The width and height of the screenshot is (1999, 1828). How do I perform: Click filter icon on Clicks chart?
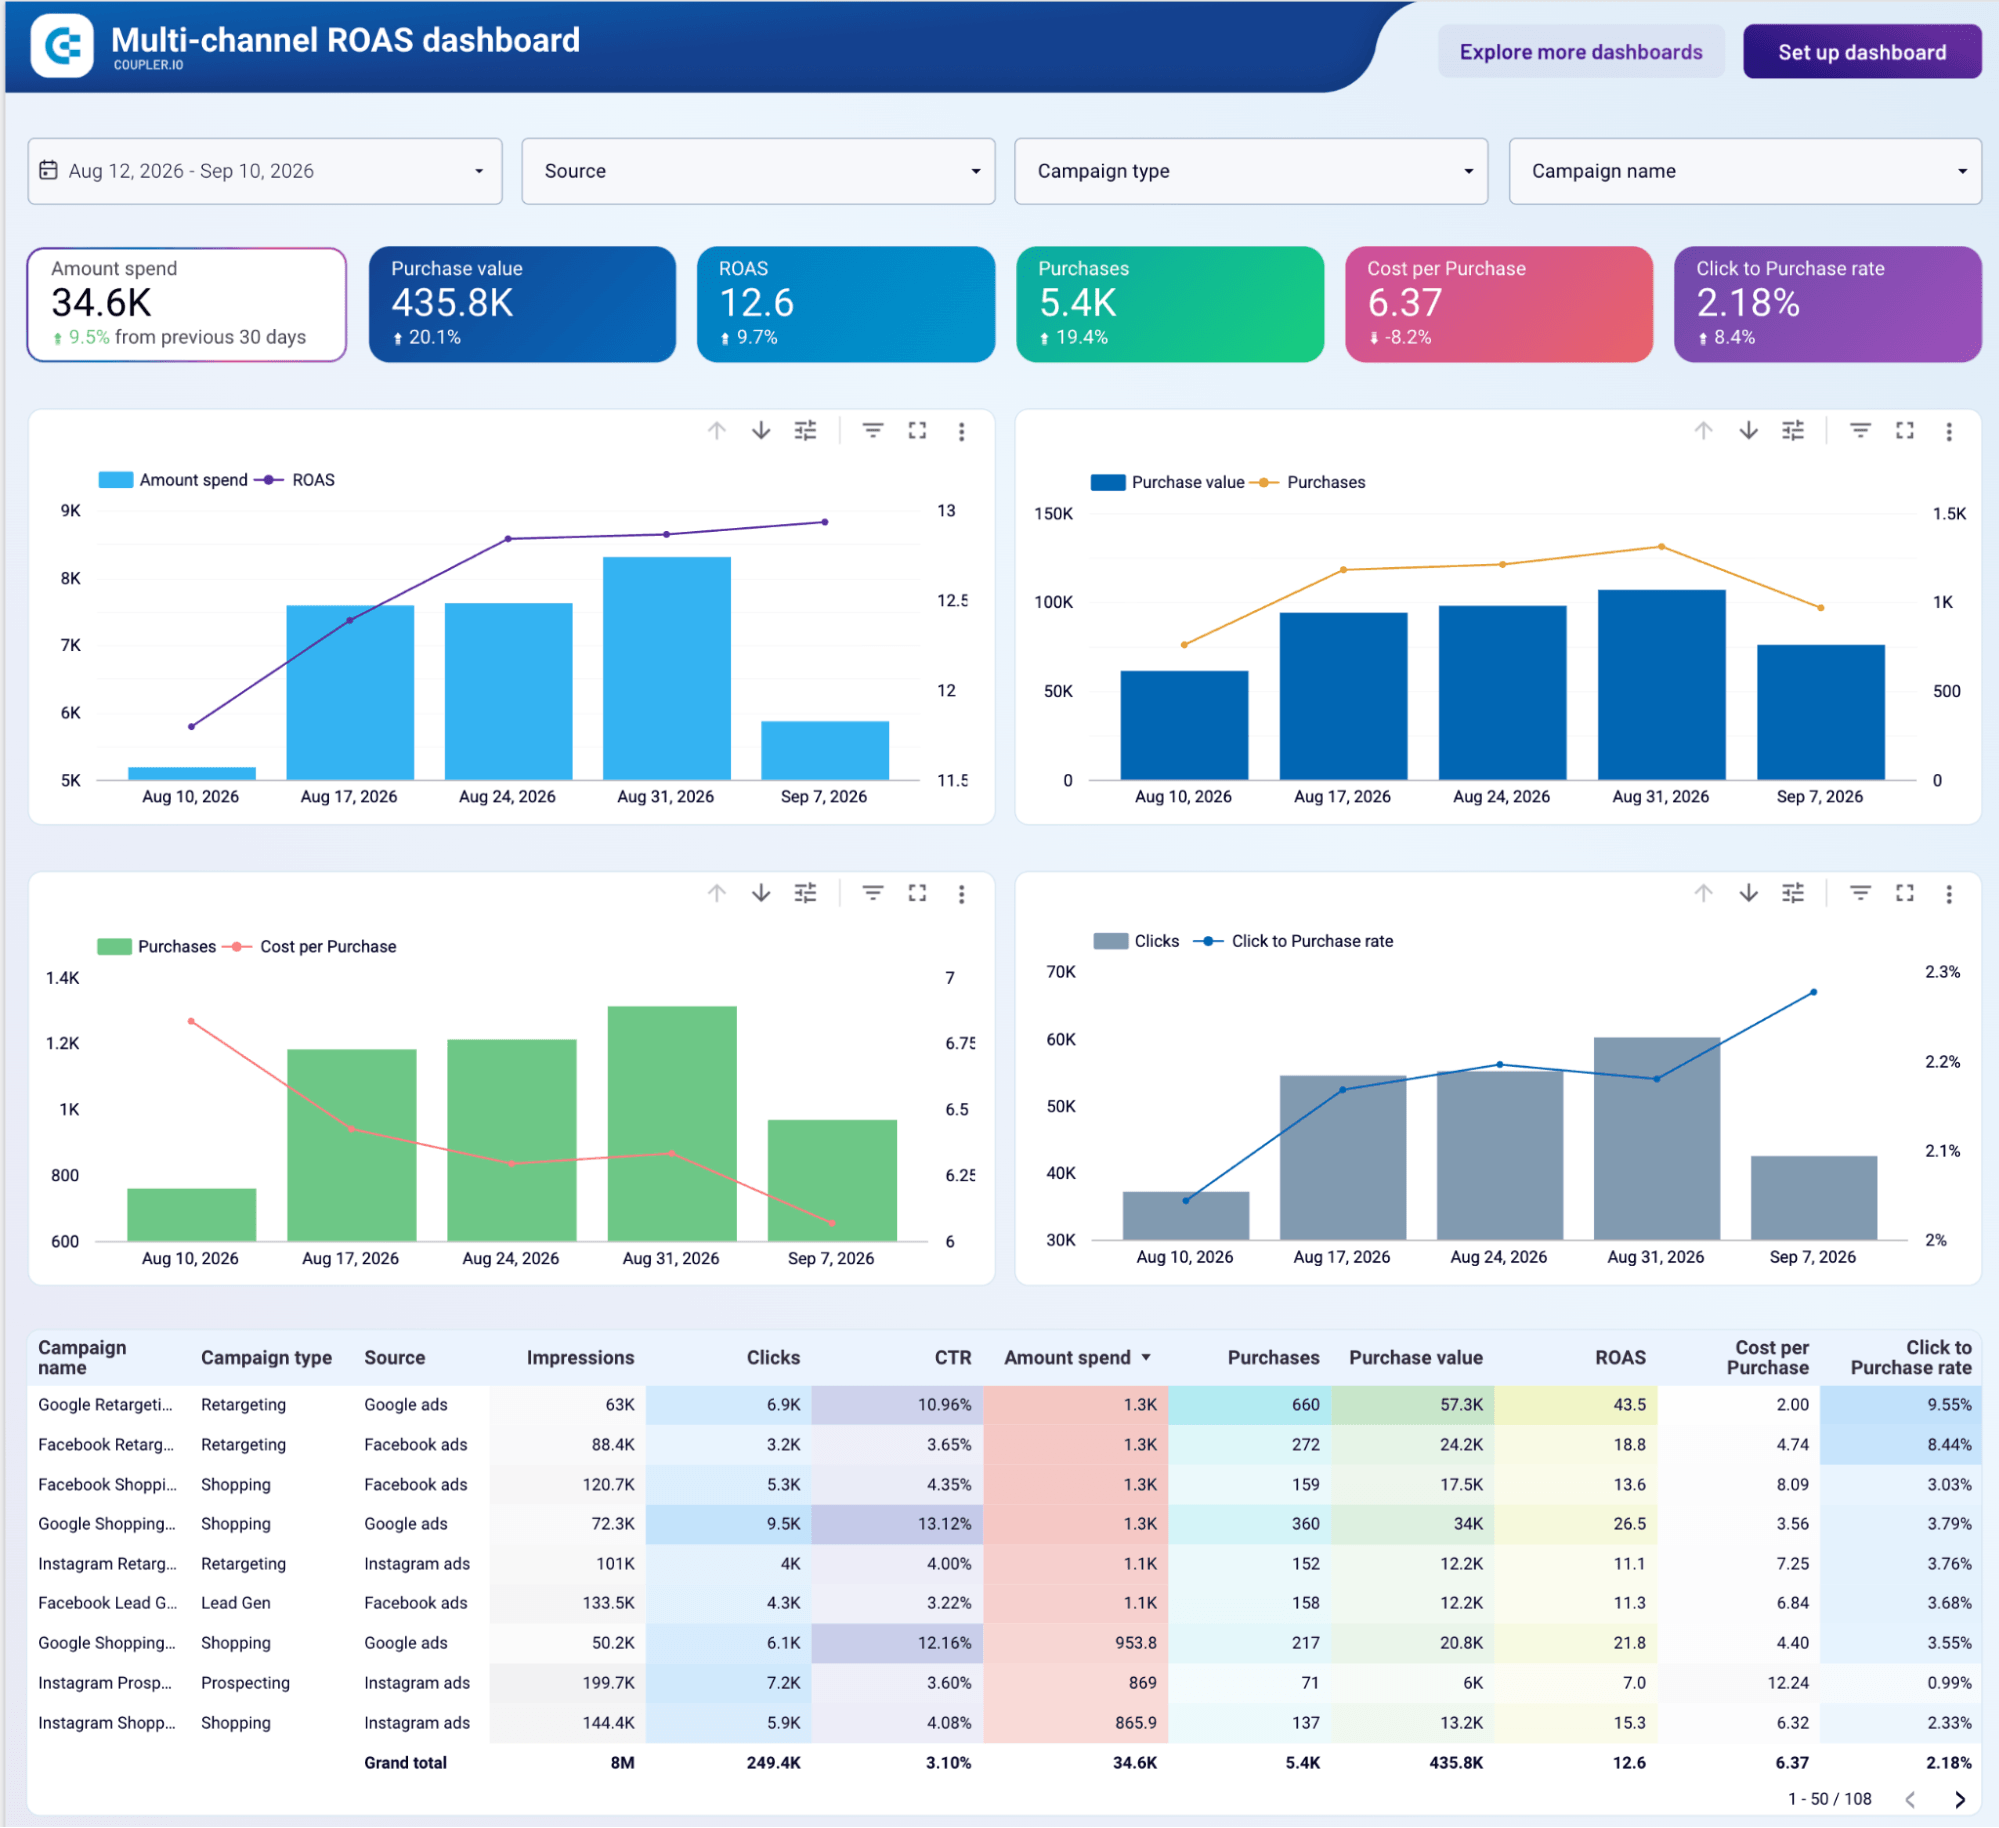(1860, 893)
